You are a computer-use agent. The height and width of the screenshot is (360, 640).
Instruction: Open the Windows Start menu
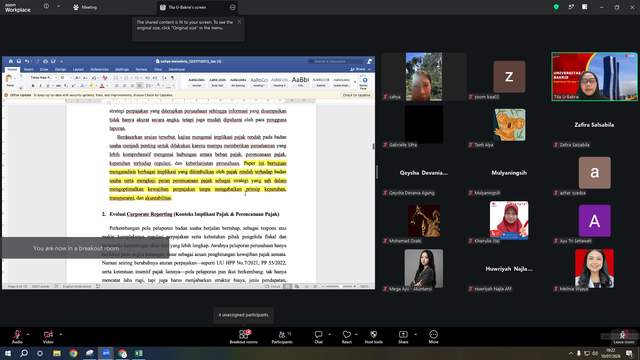(8, 353)
